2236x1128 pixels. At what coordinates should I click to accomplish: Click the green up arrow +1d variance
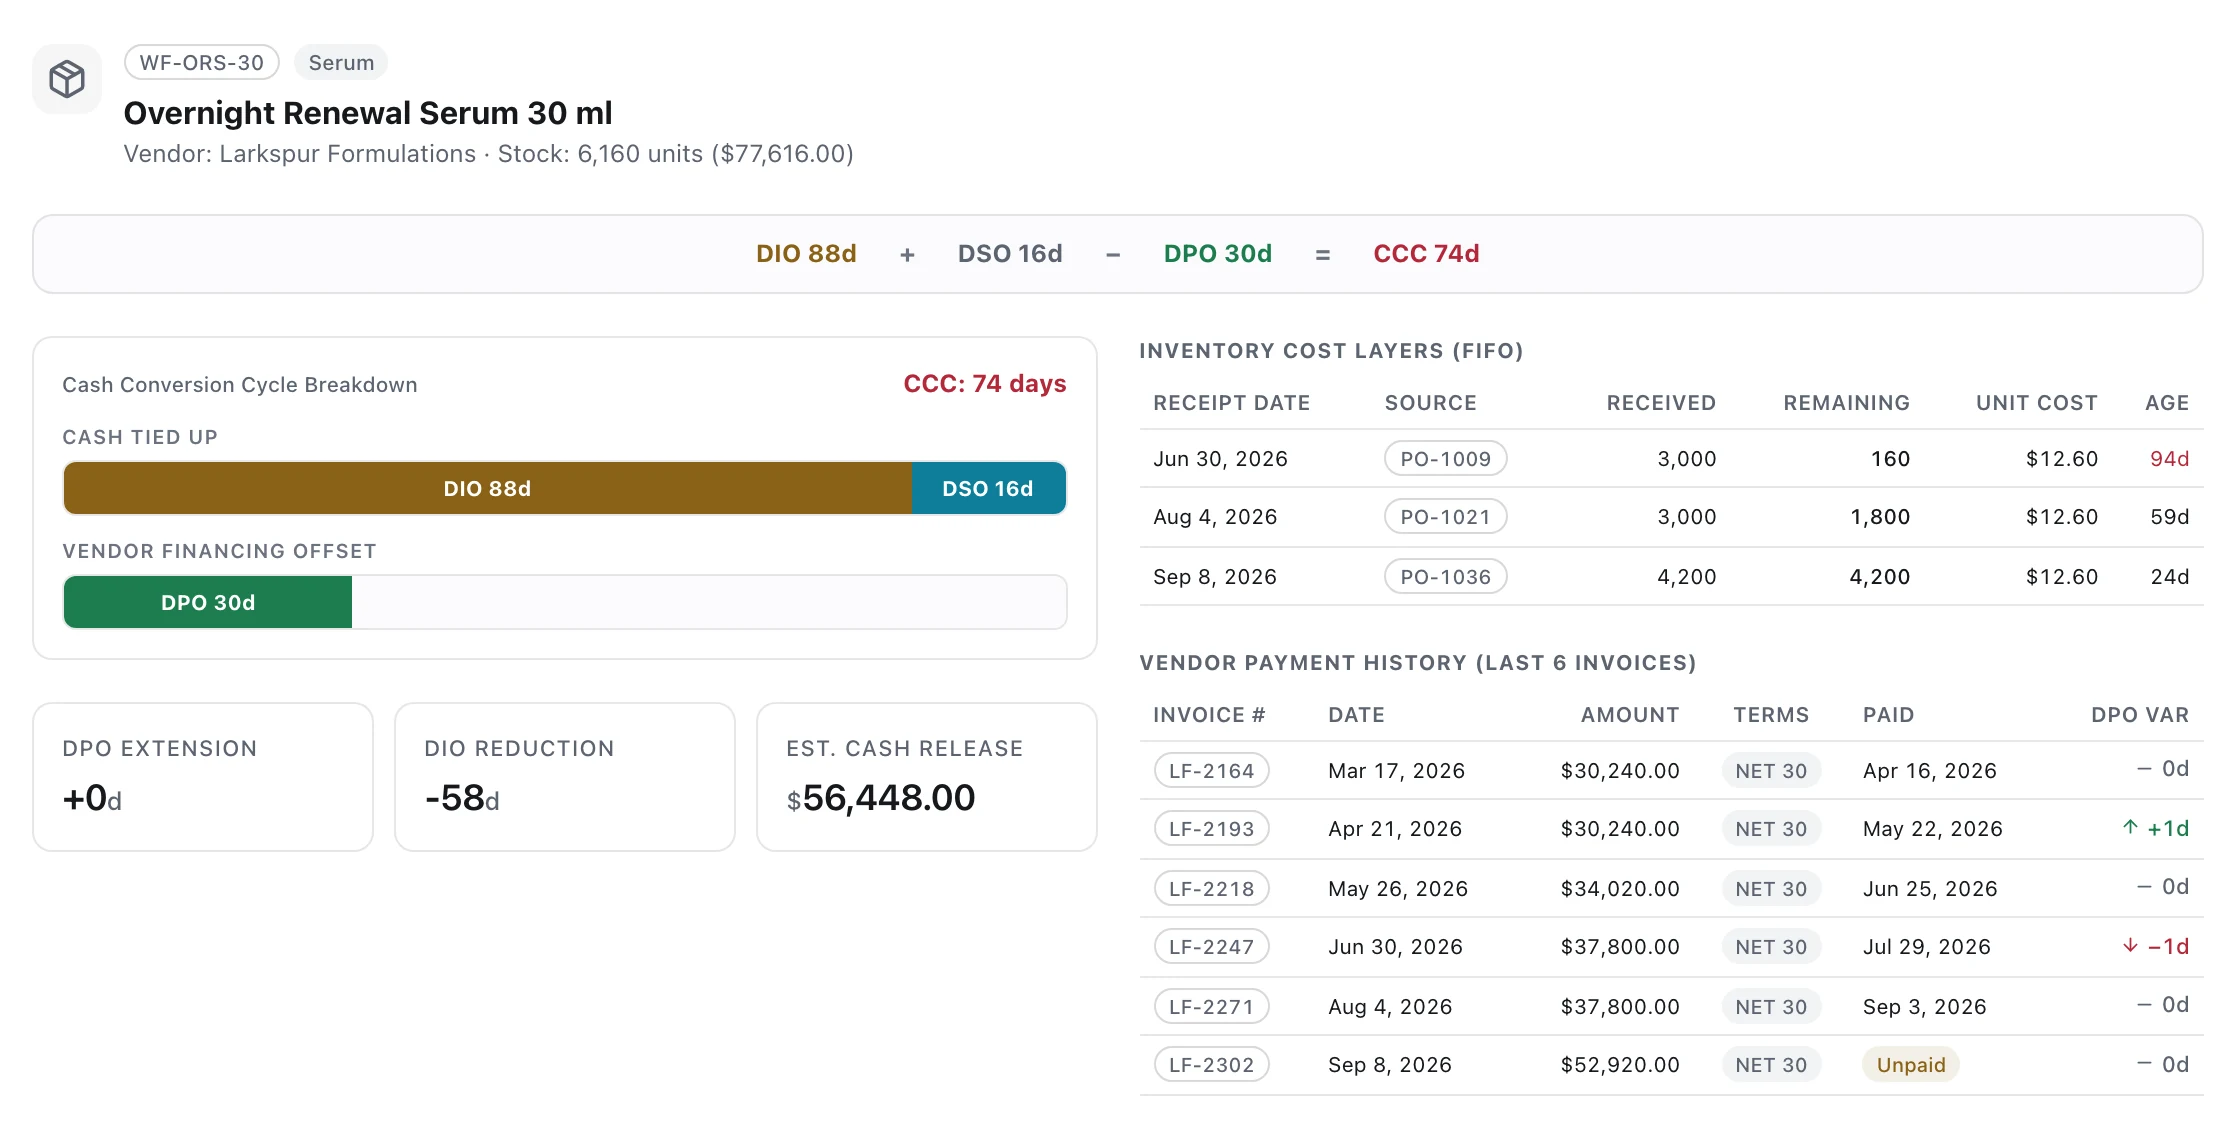click(2155, 828)
